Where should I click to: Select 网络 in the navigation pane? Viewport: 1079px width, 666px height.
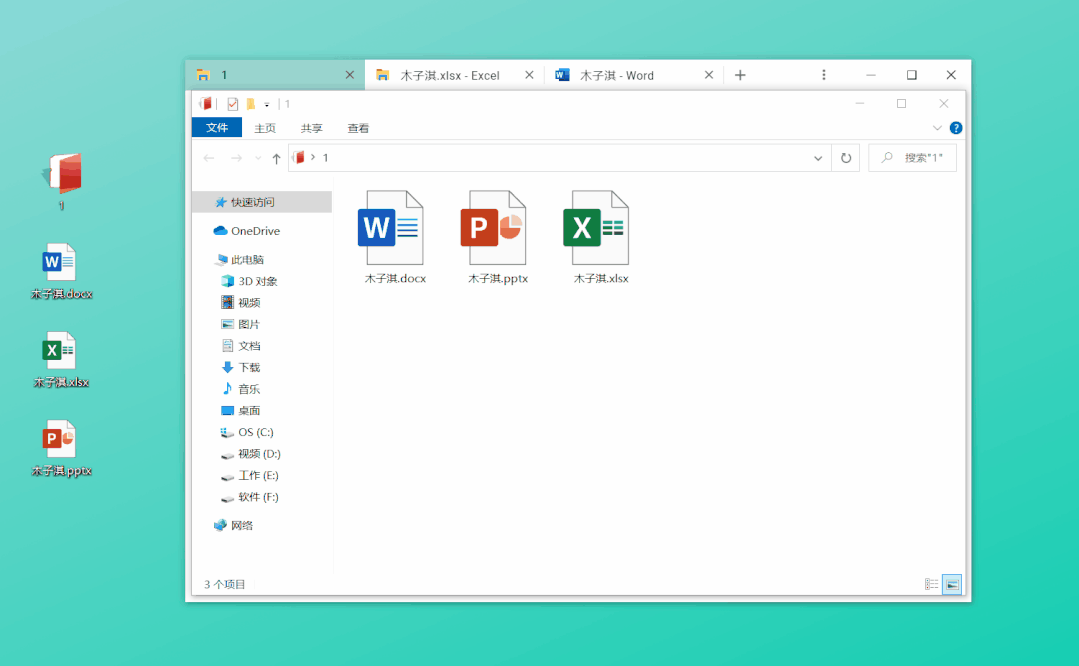[233, 525]
